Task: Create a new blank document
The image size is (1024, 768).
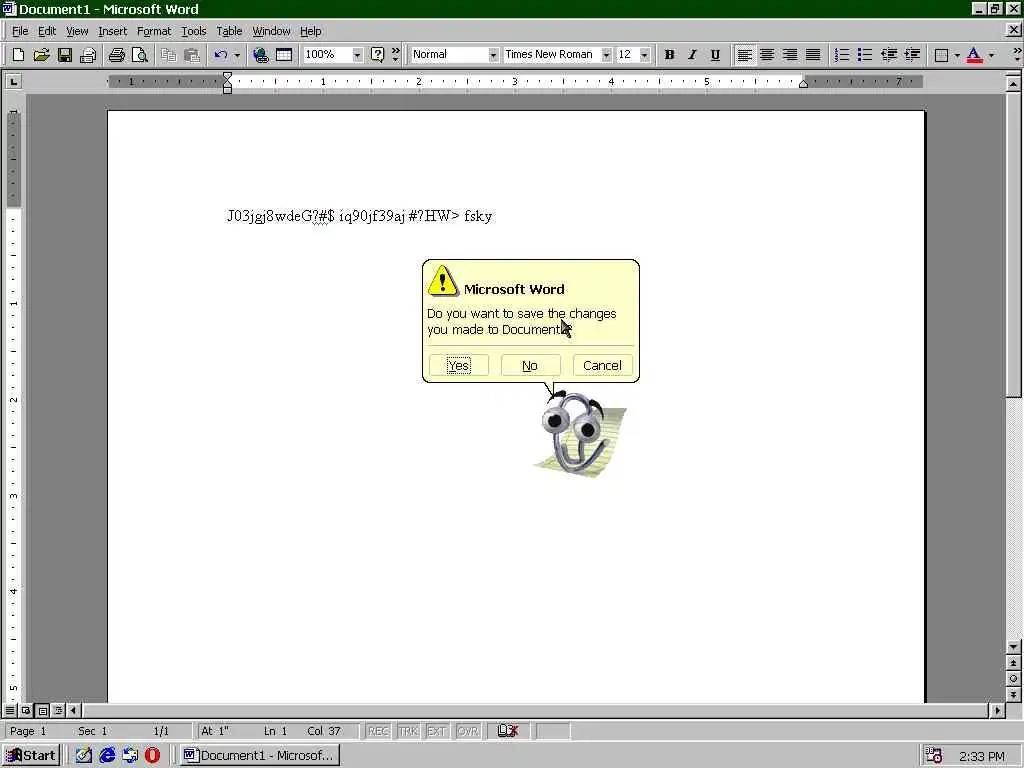Action: coord(18,55)
